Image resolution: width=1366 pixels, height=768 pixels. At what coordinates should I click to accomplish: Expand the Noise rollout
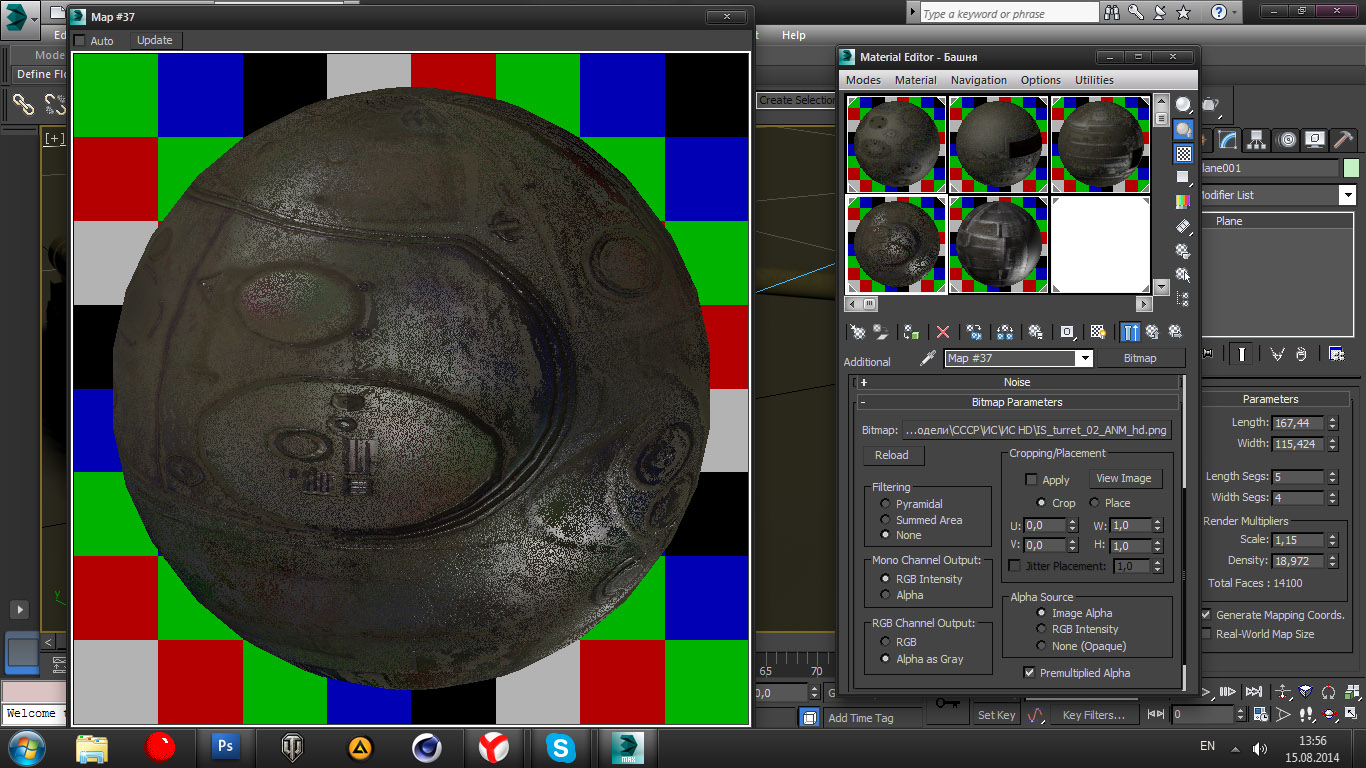click(1016, 382)
